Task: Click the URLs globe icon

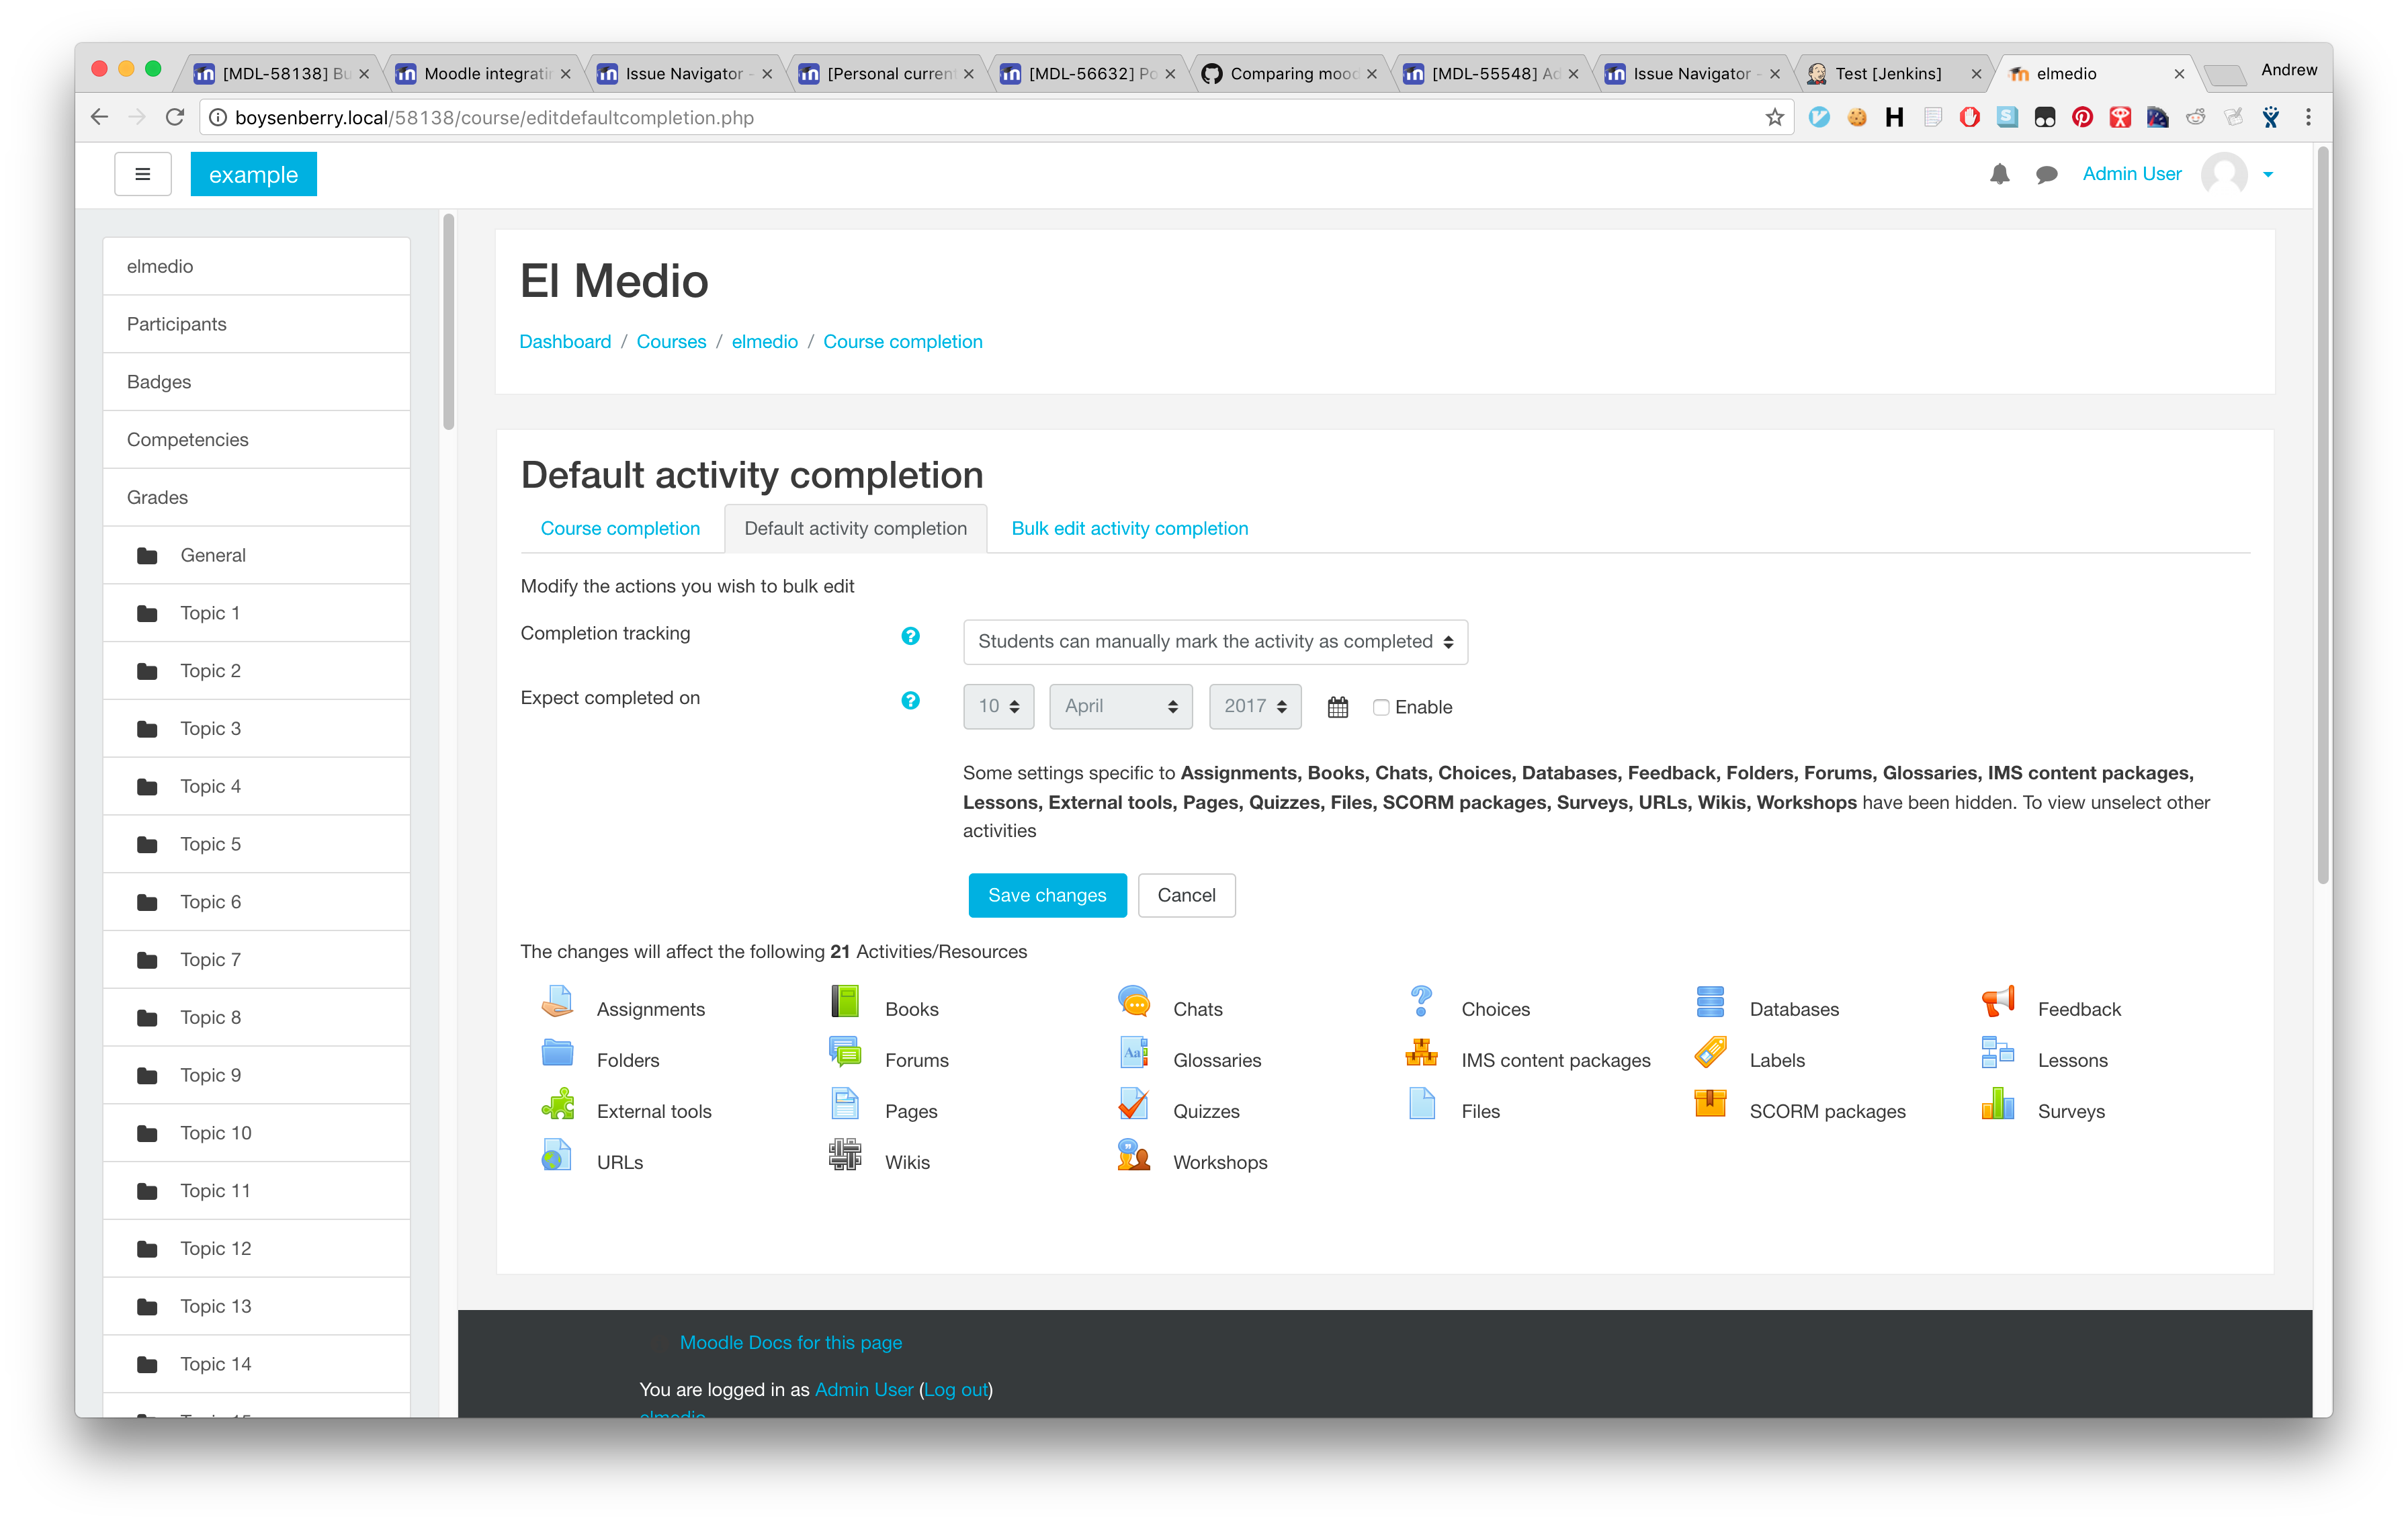Action: coord(557,1155)
